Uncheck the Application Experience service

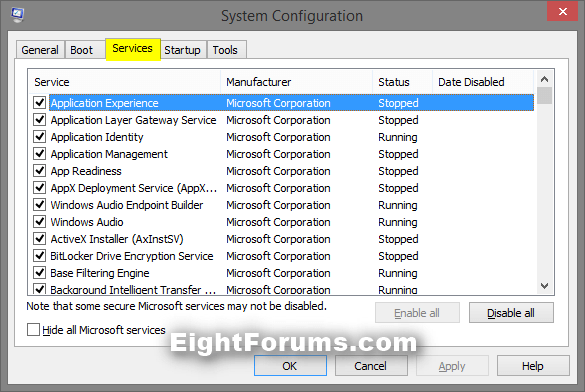tap(40, 103)
